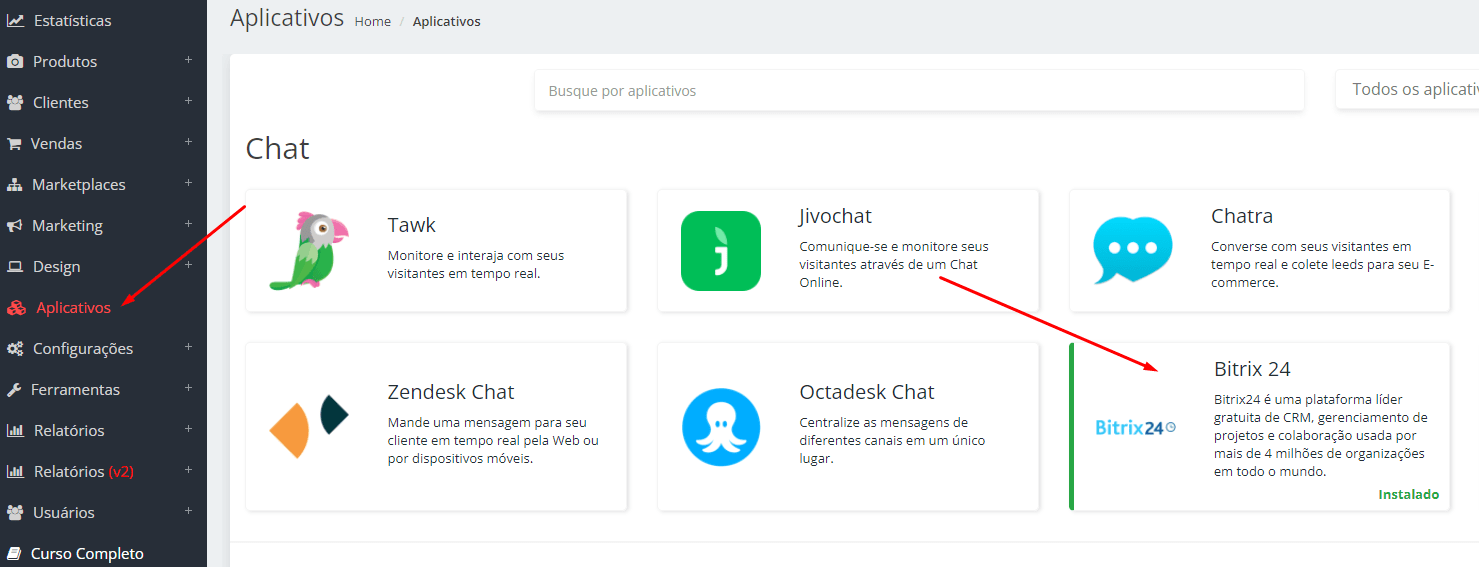Open the Bitrix 24 app title
The width and height of the screenshot is (1479, 567).
pyautogui.click(x=1252, y=369)
